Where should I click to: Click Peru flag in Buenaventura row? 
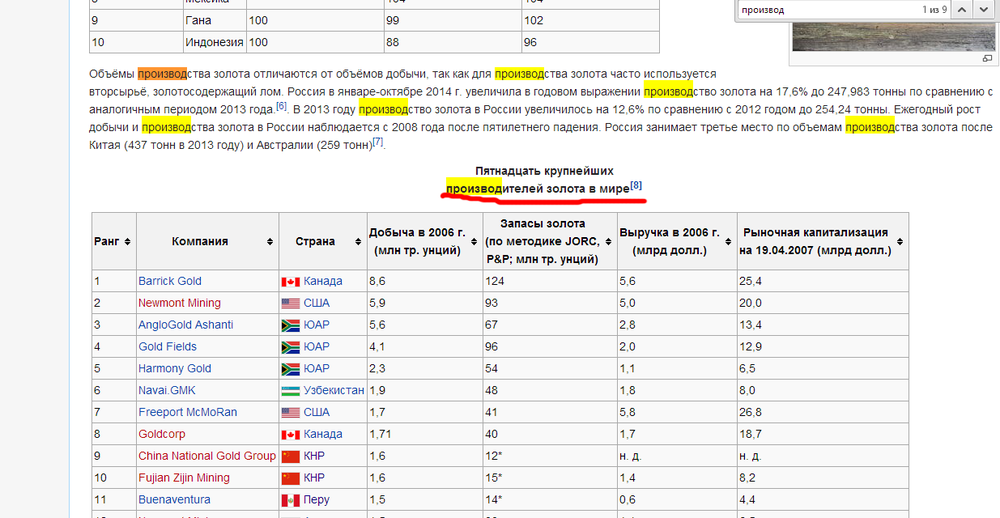click(x=290, y=500)
